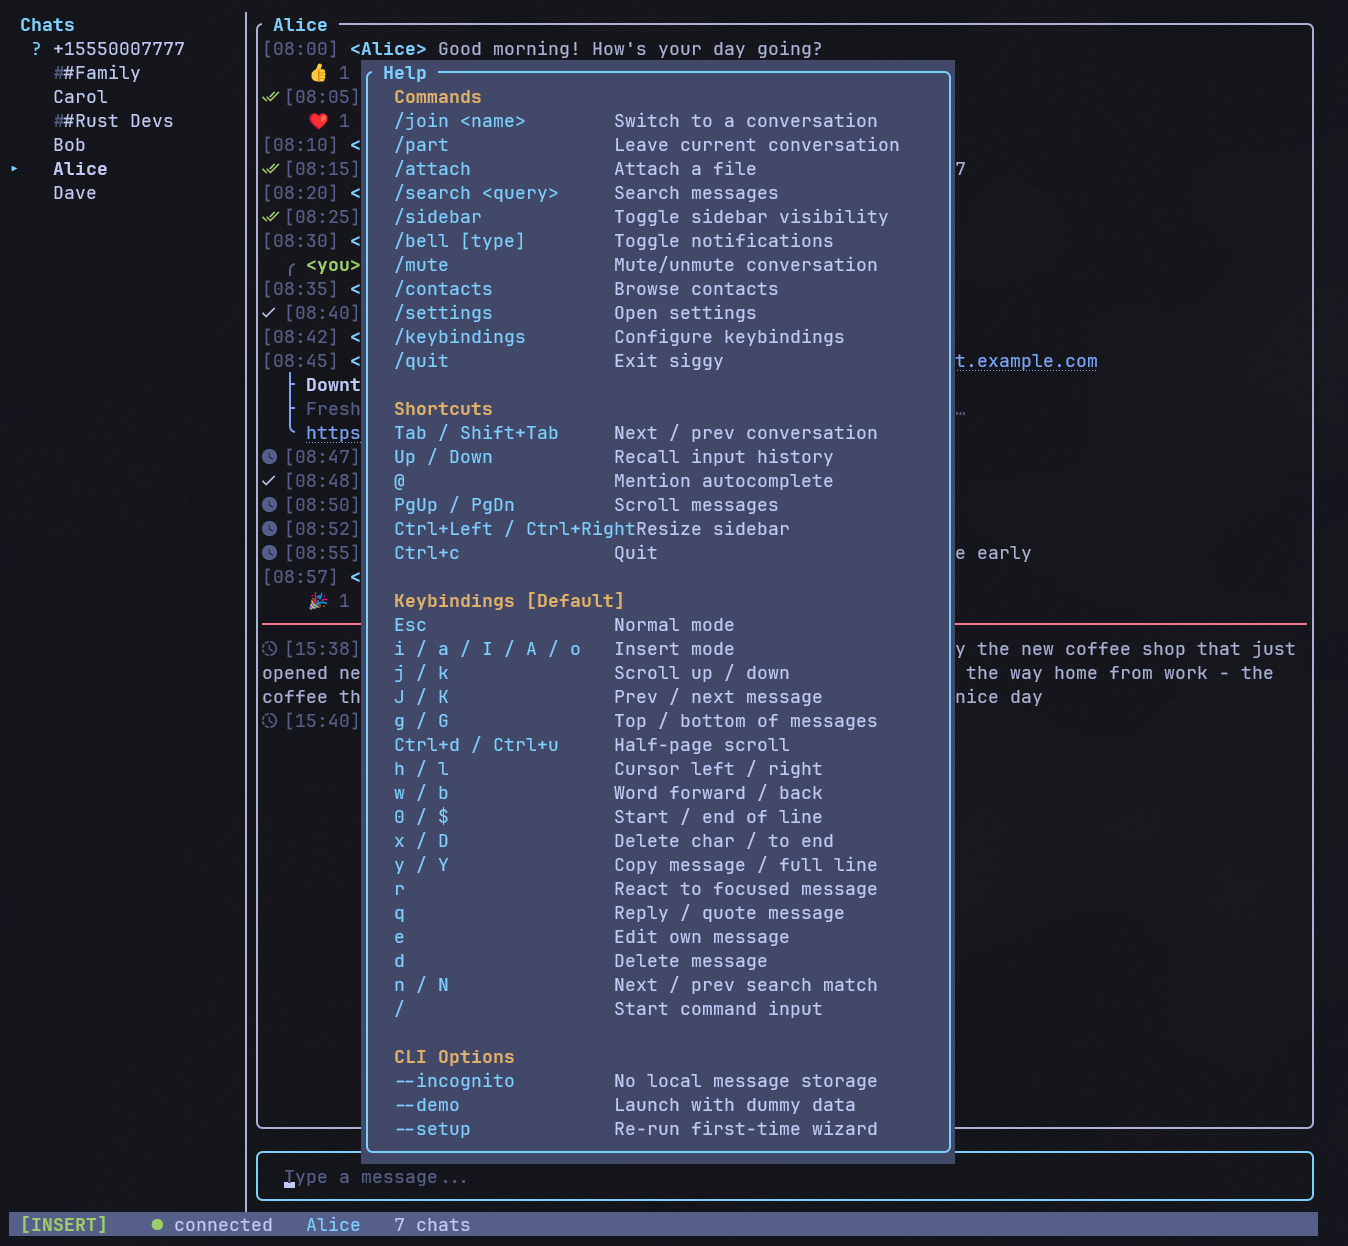This screenshot has height=1246, width=1348.
Task: Click the party popper reaction emoji
Action: [318, 601]
